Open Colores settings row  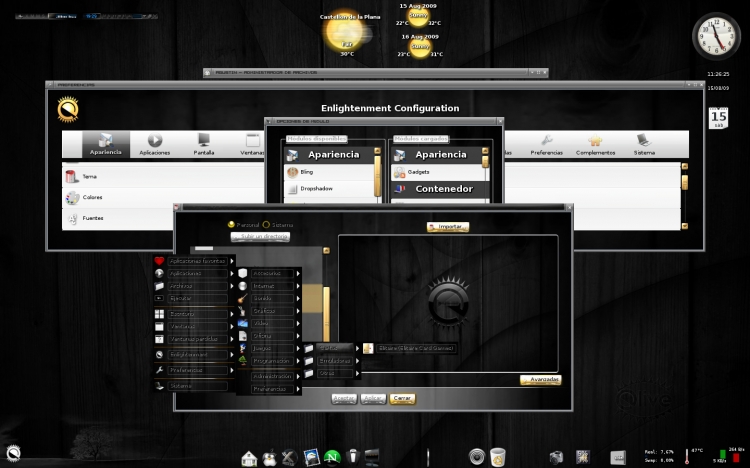[163, 197]
